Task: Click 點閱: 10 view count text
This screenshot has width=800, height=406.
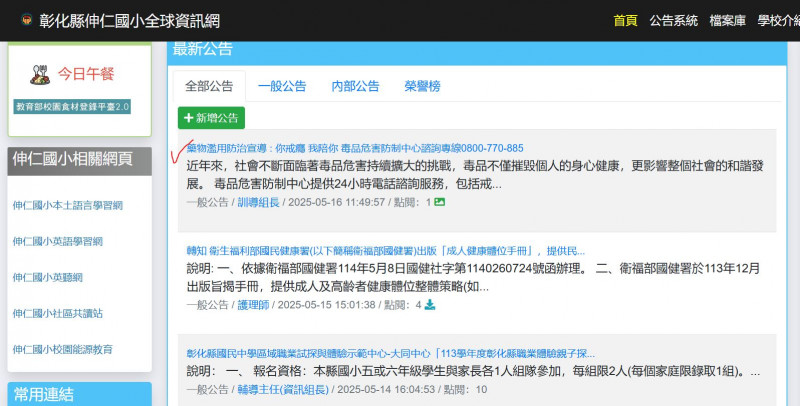Action: pos(465,389)
